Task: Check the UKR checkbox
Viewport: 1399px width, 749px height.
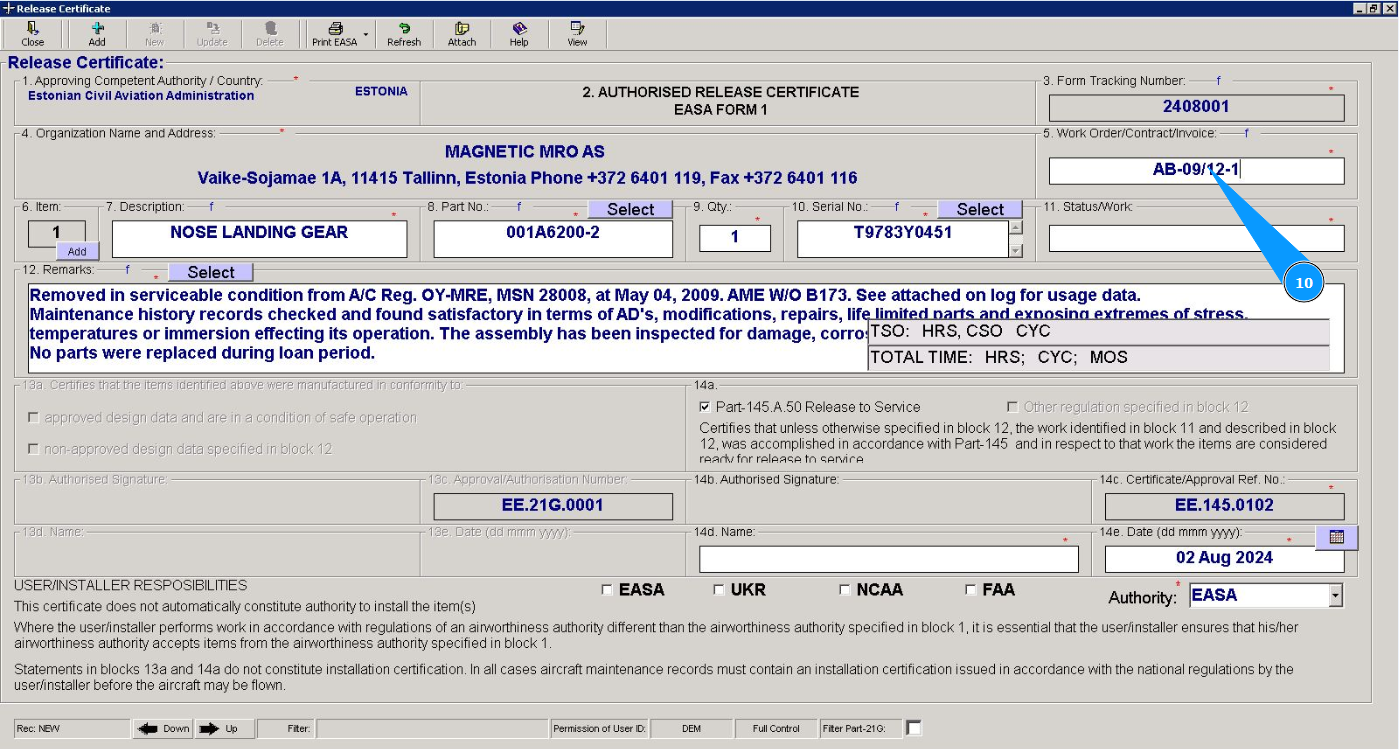Action: [x=719, y=590]
